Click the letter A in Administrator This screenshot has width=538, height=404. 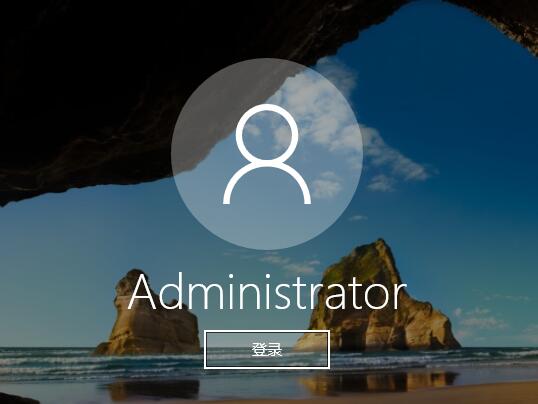(x=142, y=292)
